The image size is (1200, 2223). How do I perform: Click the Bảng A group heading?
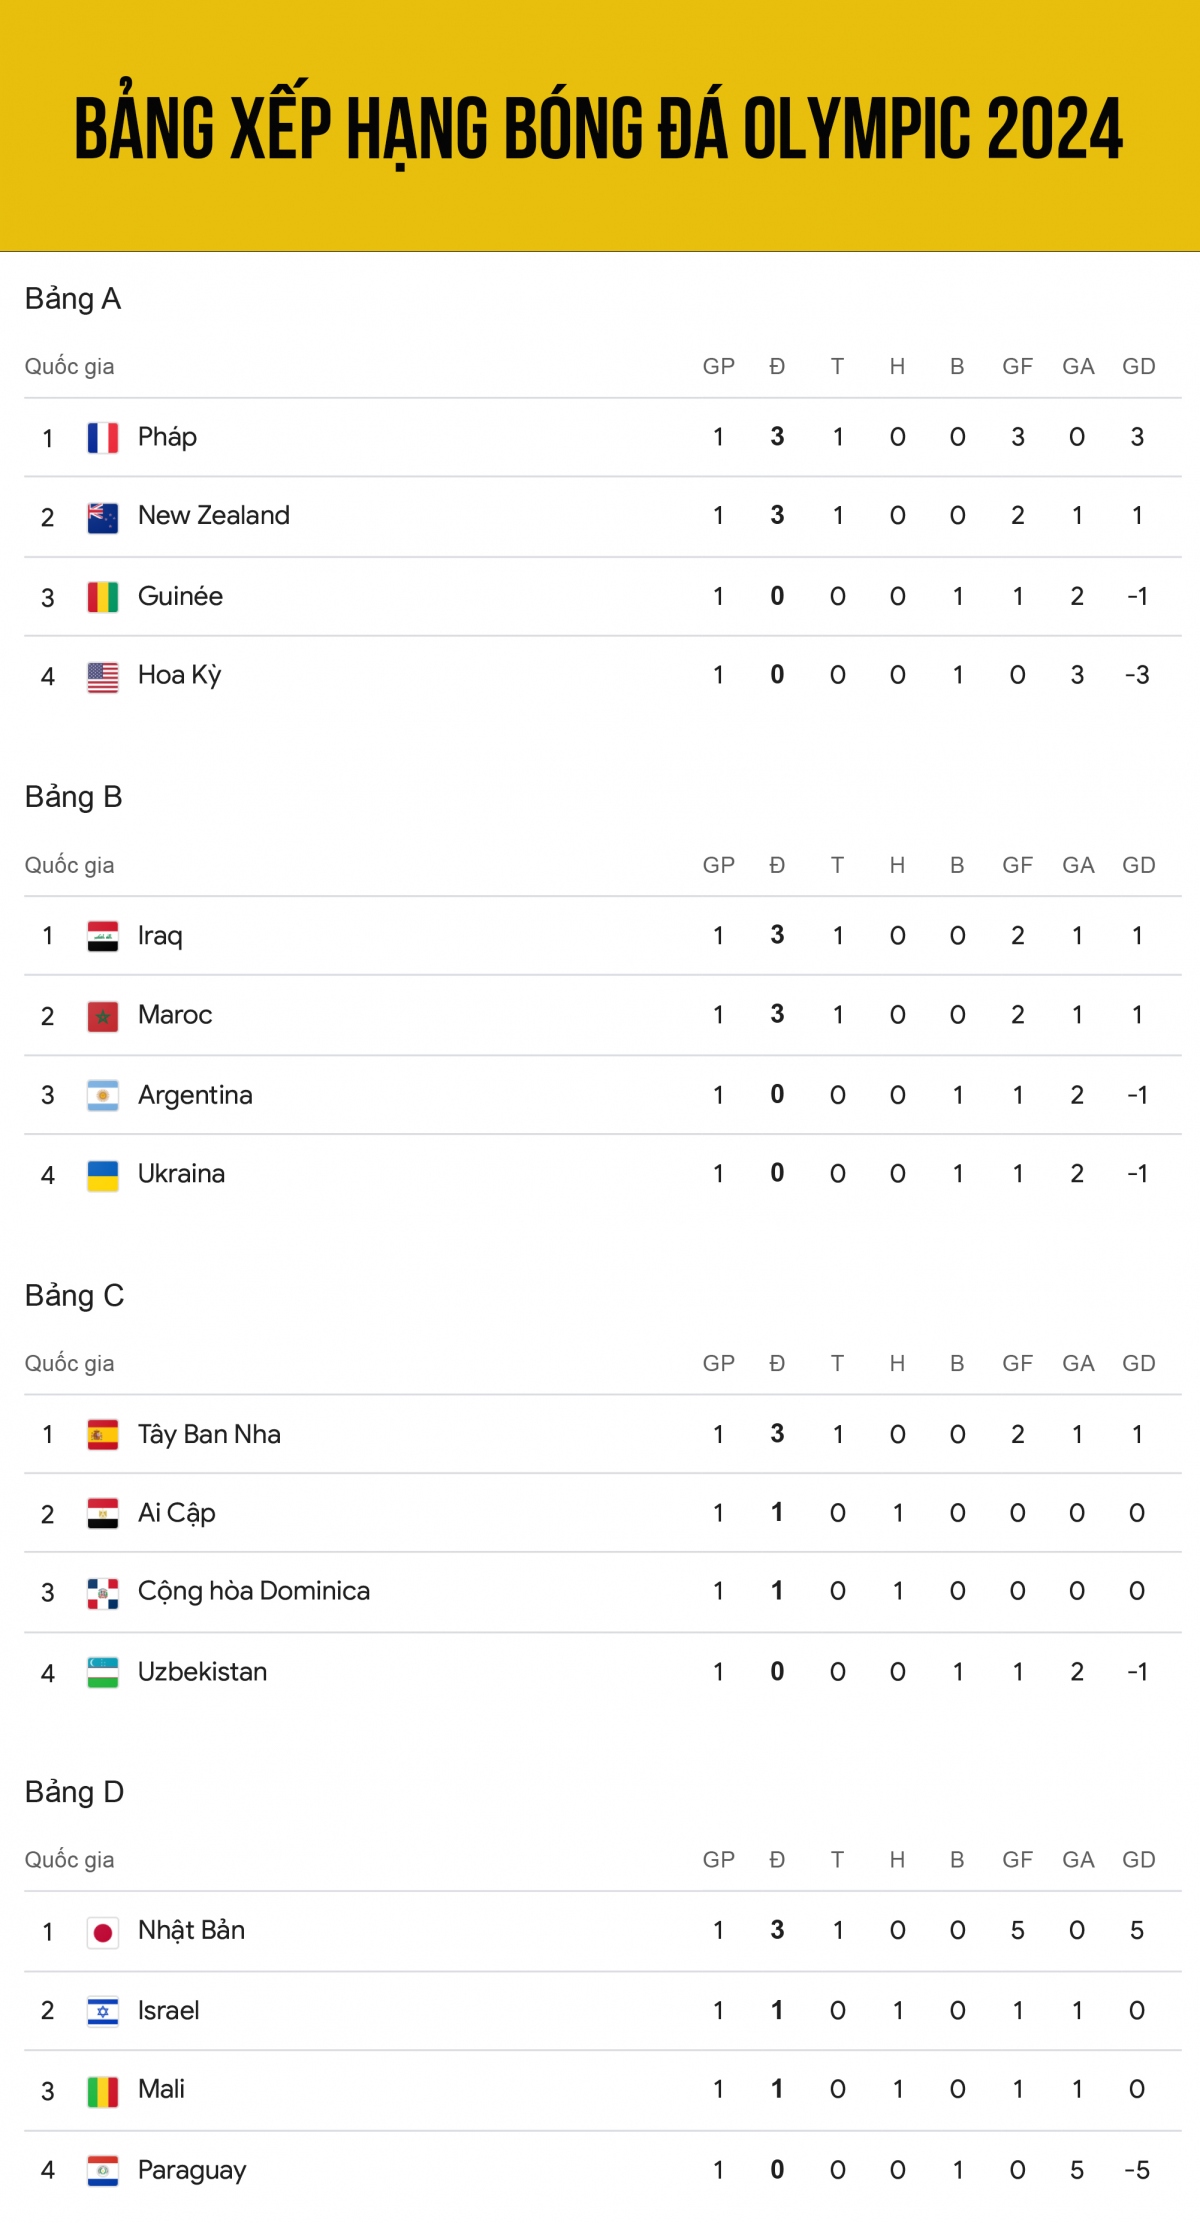[x=73, y=299]
